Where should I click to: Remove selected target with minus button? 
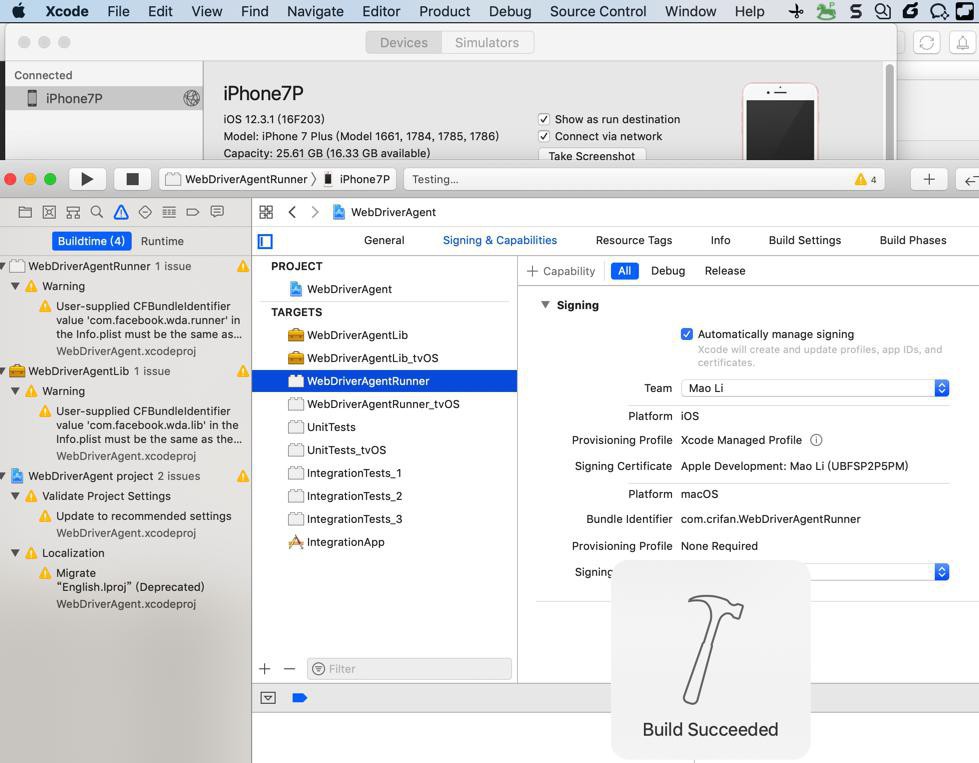289,669
